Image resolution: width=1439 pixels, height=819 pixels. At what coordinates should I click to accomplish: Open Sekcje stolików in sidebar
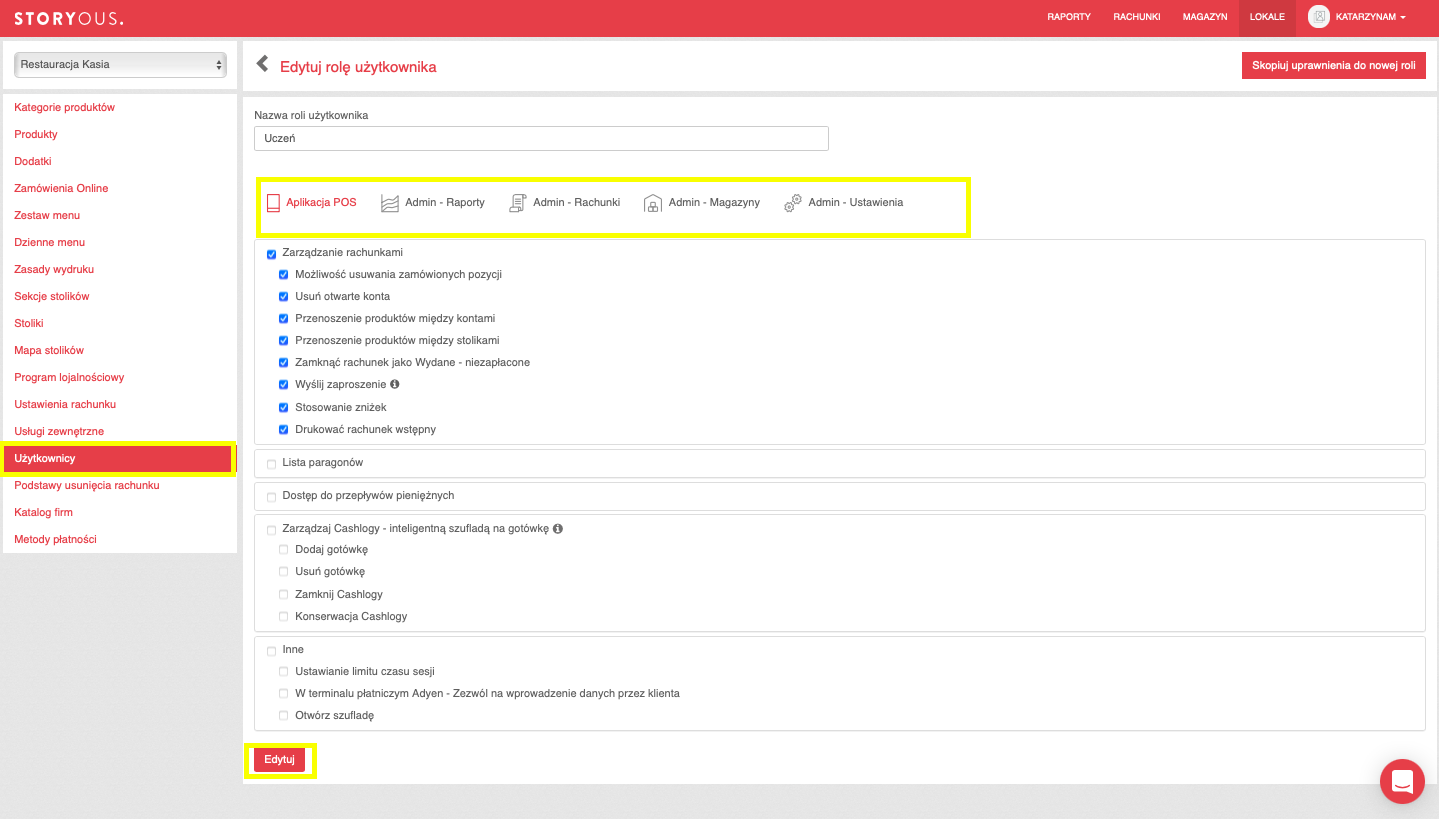click(x=52, y=296)
